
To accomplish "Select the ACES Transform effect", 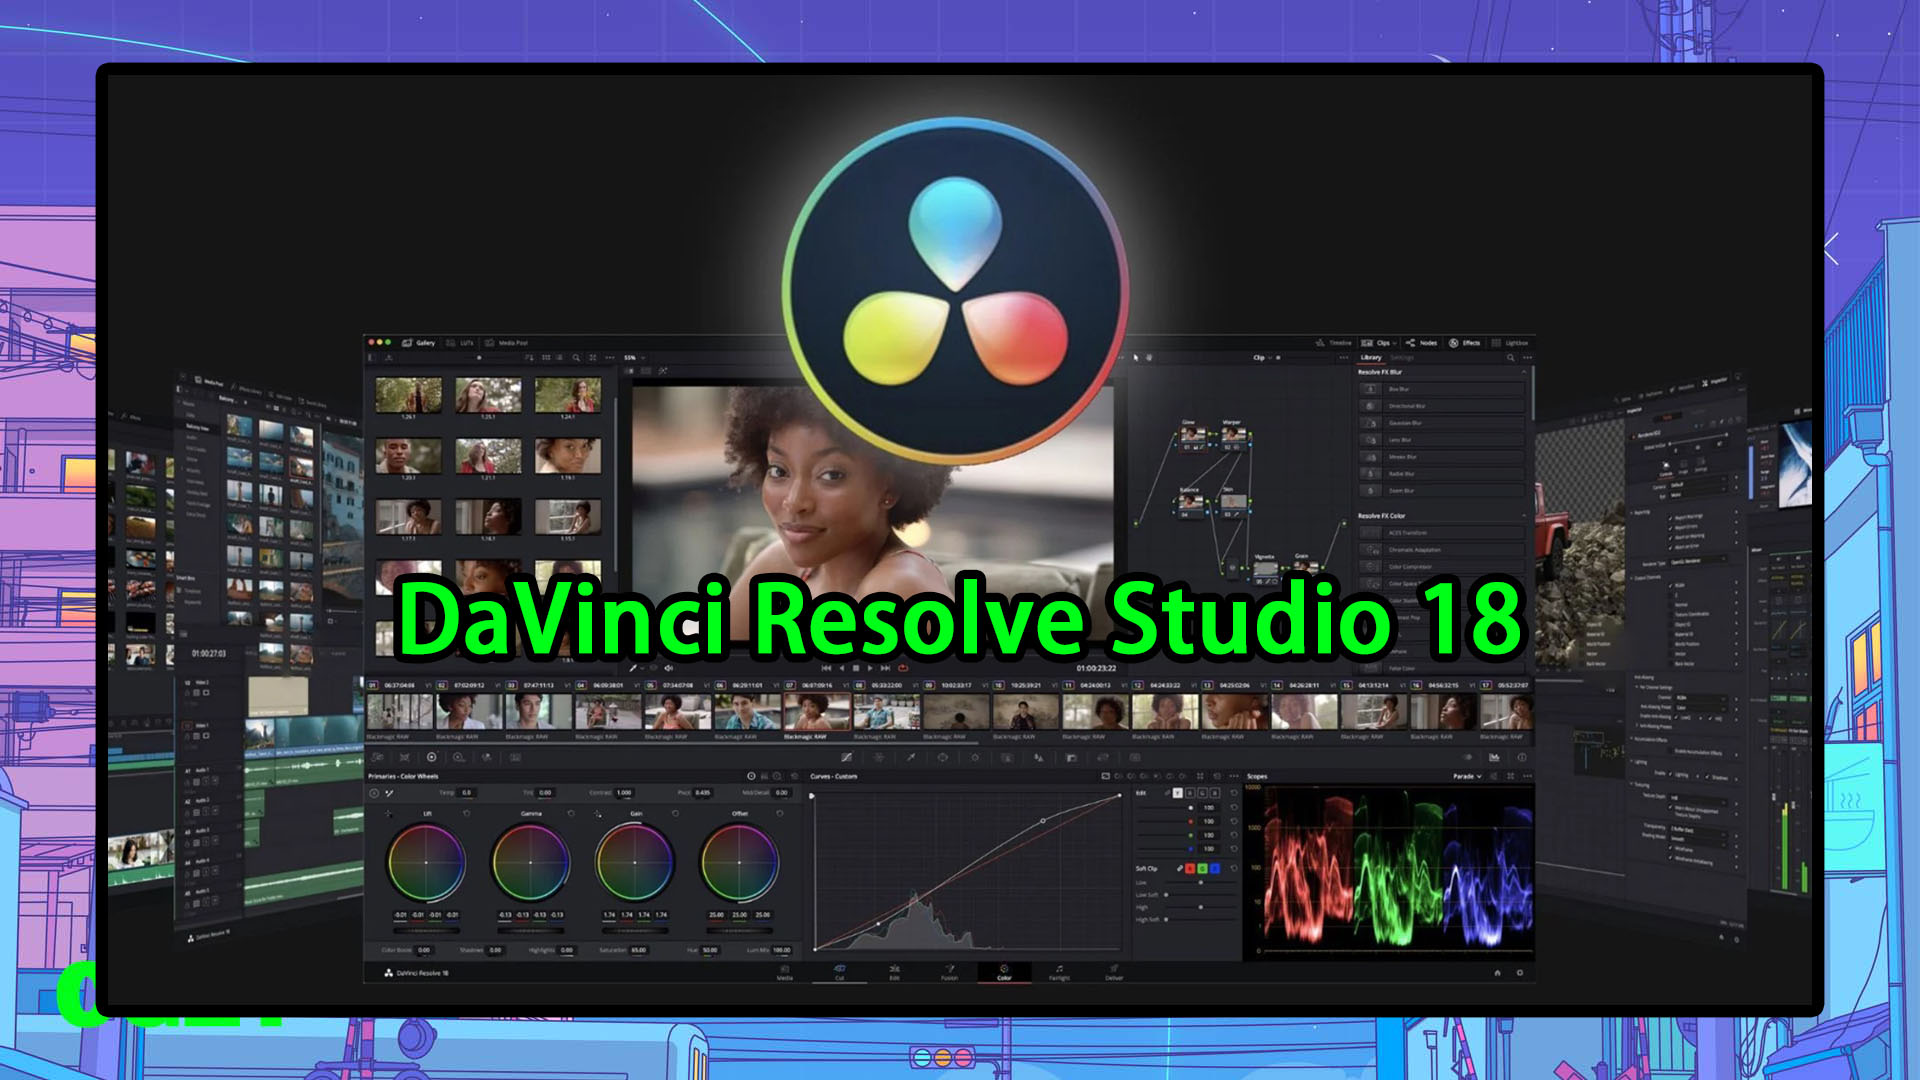I will (1440, 533).
